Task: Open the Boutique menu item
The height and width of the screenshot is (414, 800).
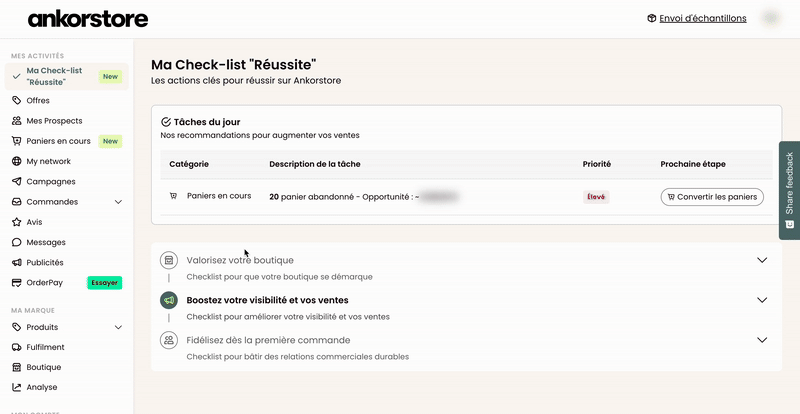Action: [x=43, y=367]
